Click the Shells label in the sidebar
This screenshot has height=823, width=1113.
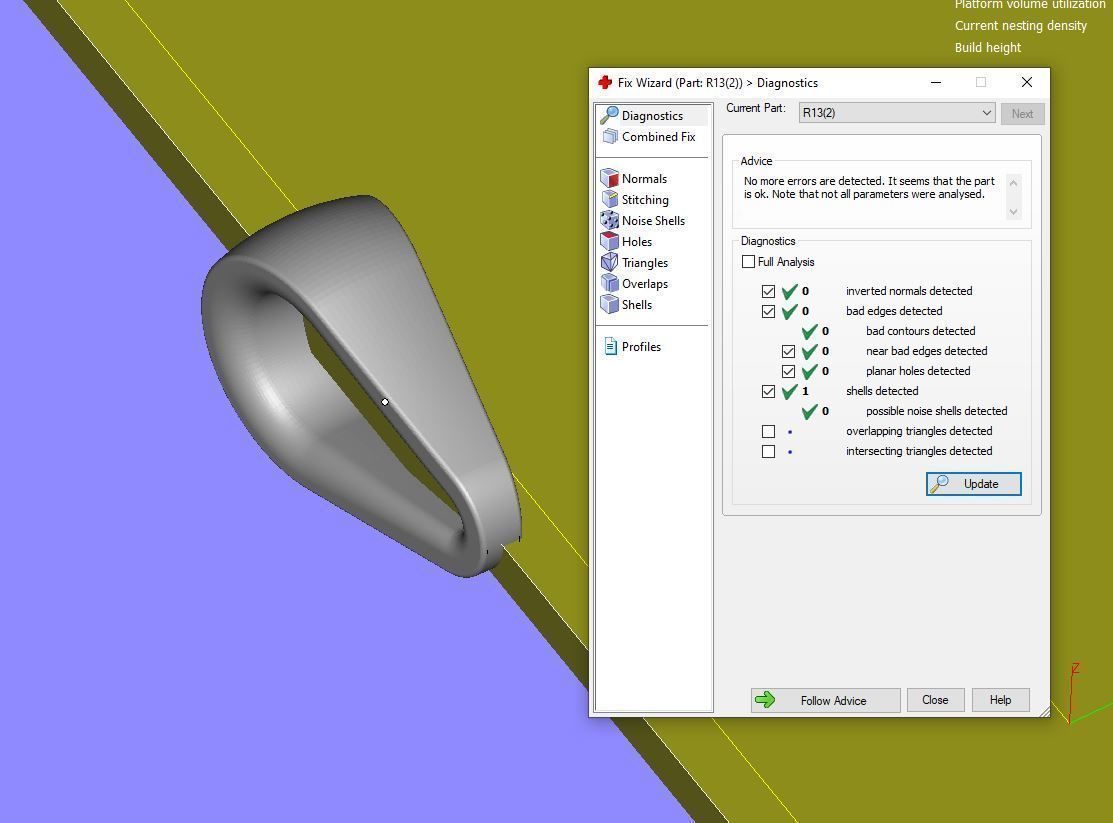coord(637,305)
